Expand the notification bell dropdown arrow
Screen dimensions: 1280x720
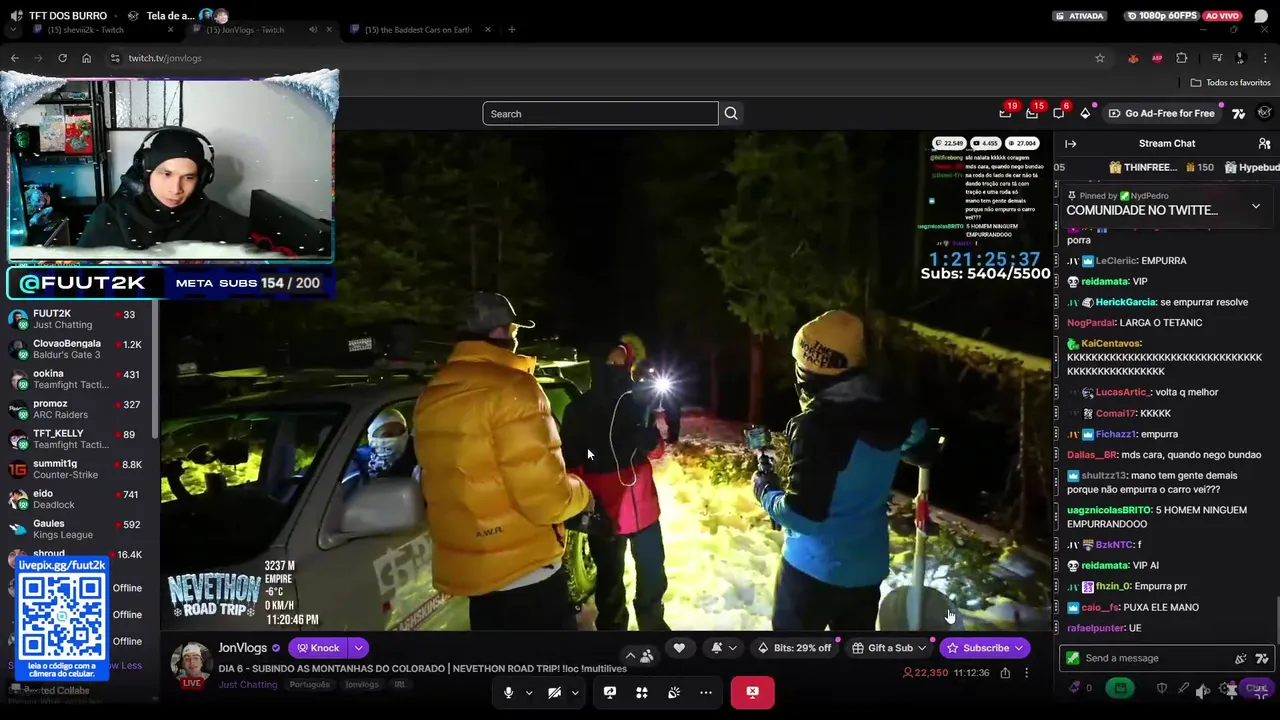733,648
